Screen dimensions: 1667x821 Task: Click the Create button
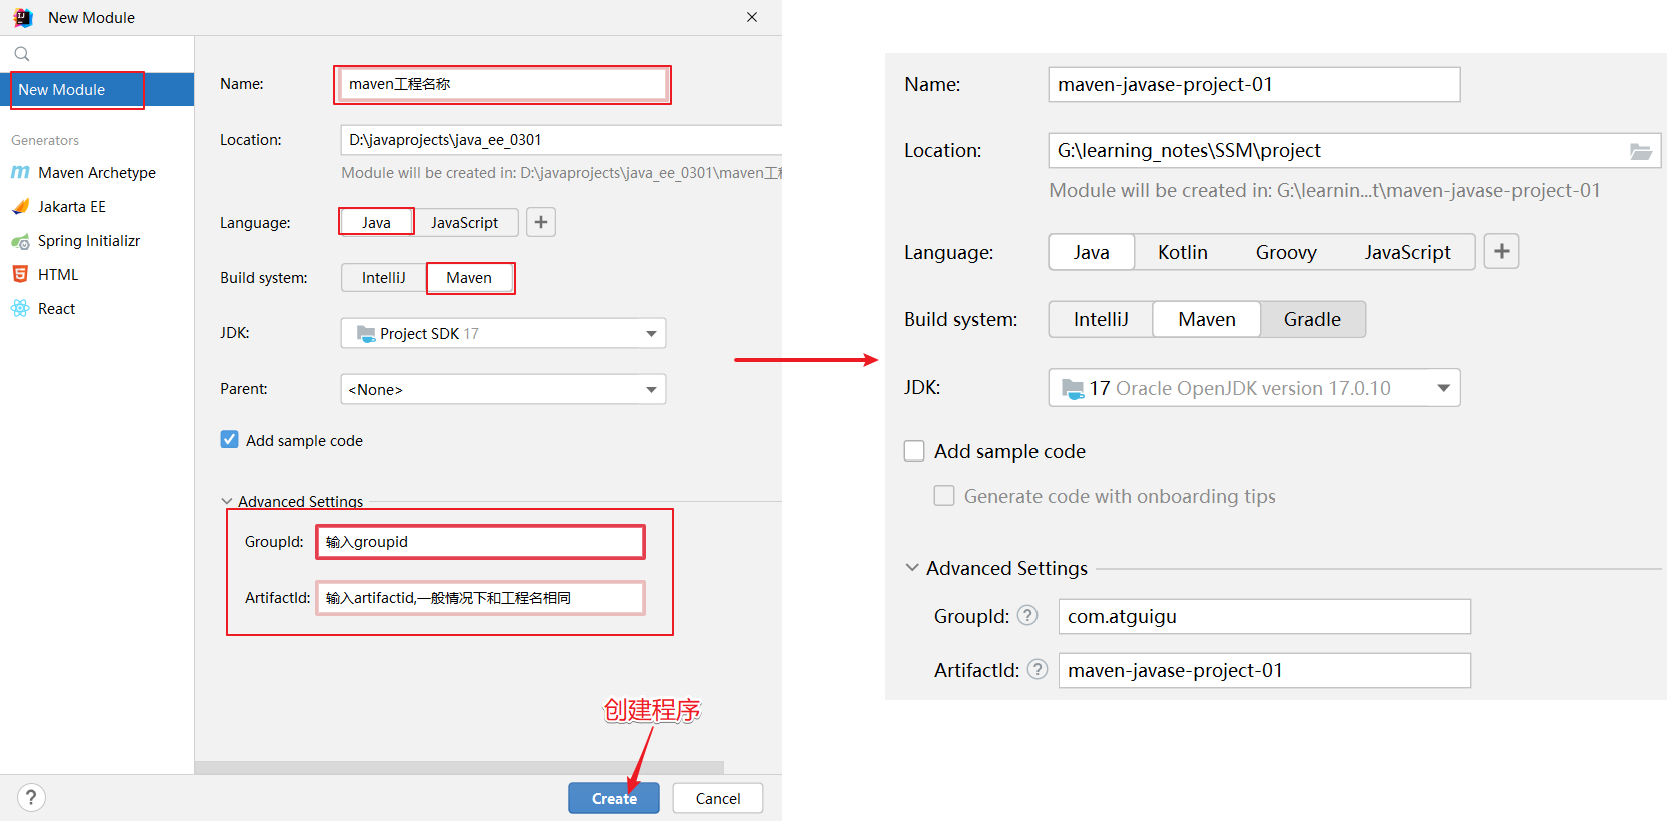point(614,798)
